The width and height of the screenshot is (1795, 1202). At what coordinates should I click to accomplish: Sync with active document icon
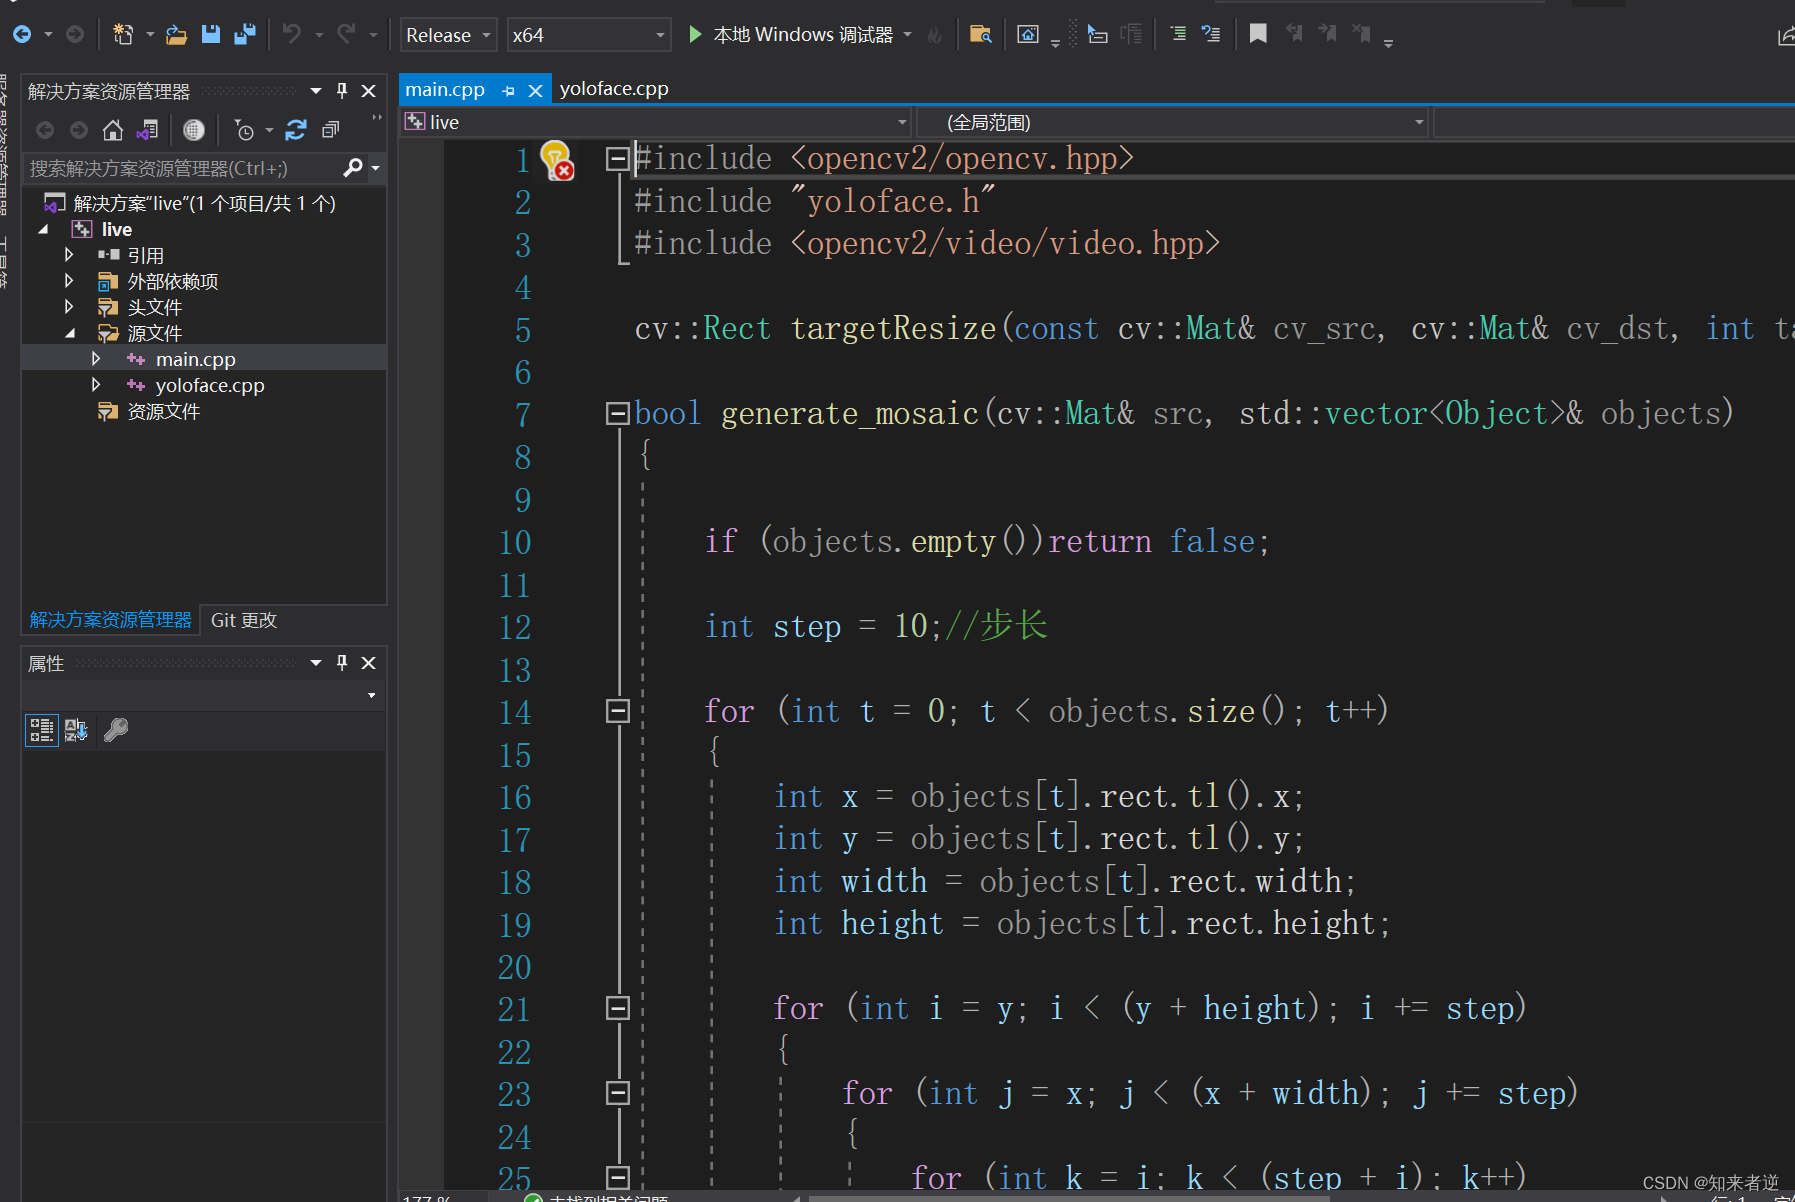coord(296,130)
